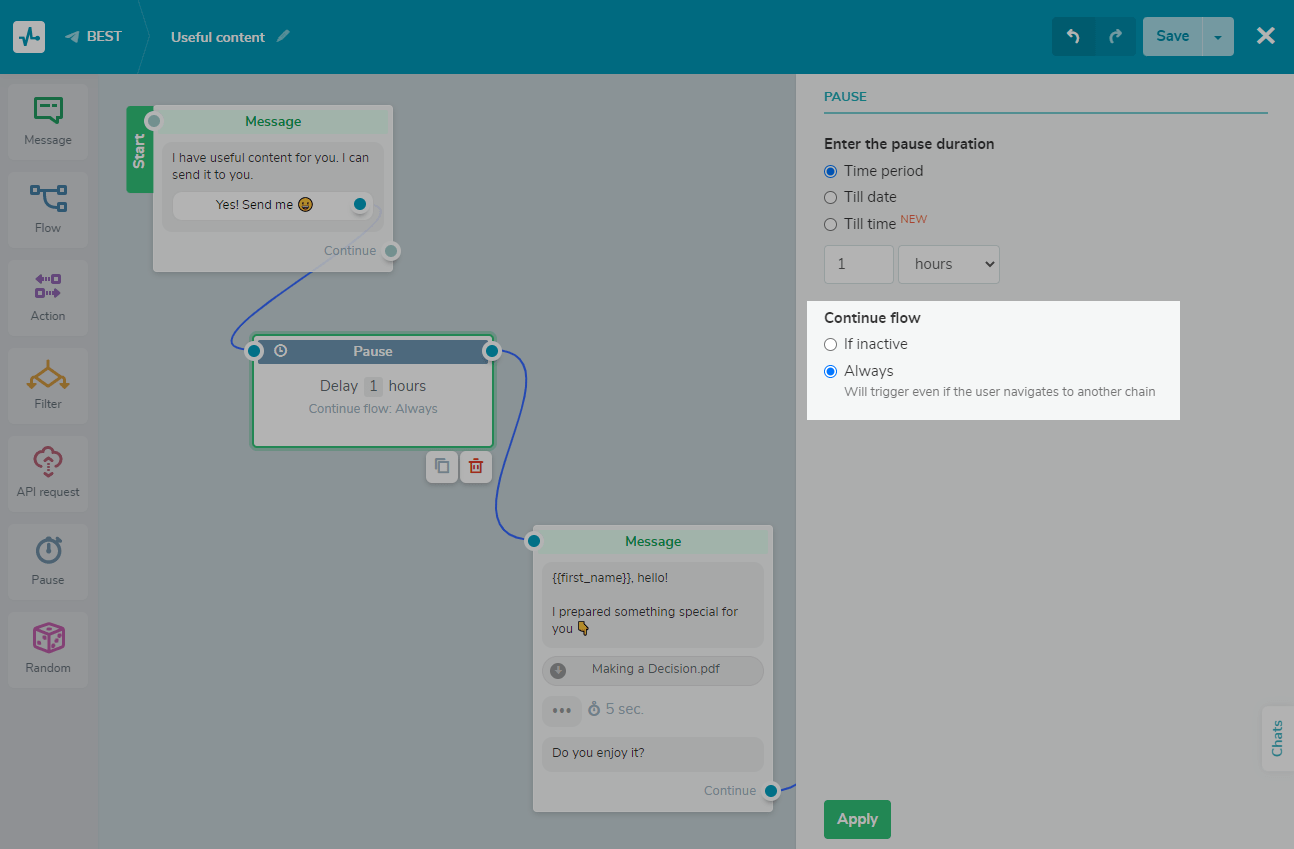This screenshot has height=849, width=1294.
Task: Click the Save button
Action: [1172, 37]
